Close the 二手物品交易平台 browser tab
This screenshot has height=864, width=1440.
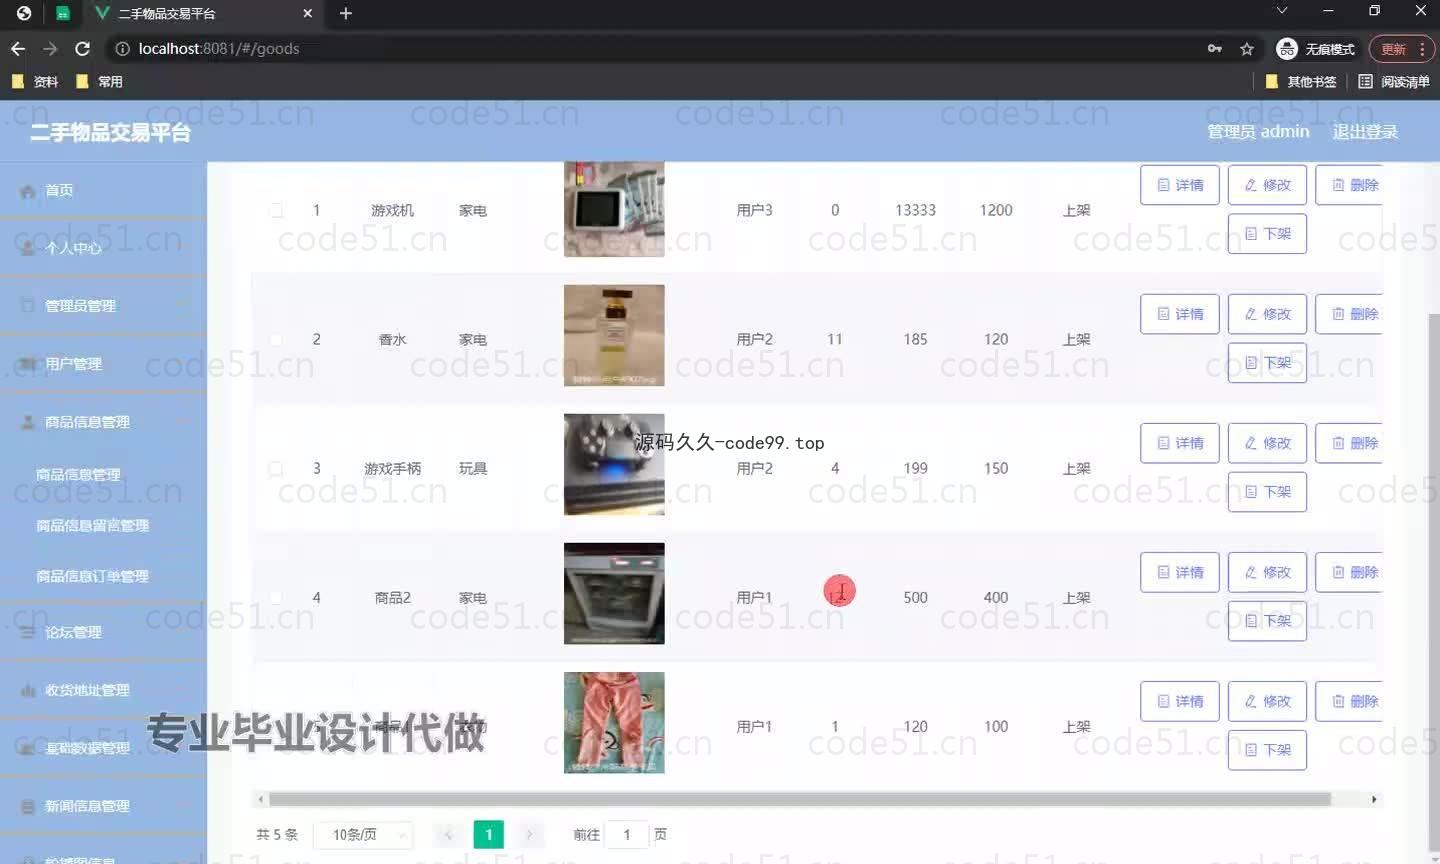pos(307,13)
